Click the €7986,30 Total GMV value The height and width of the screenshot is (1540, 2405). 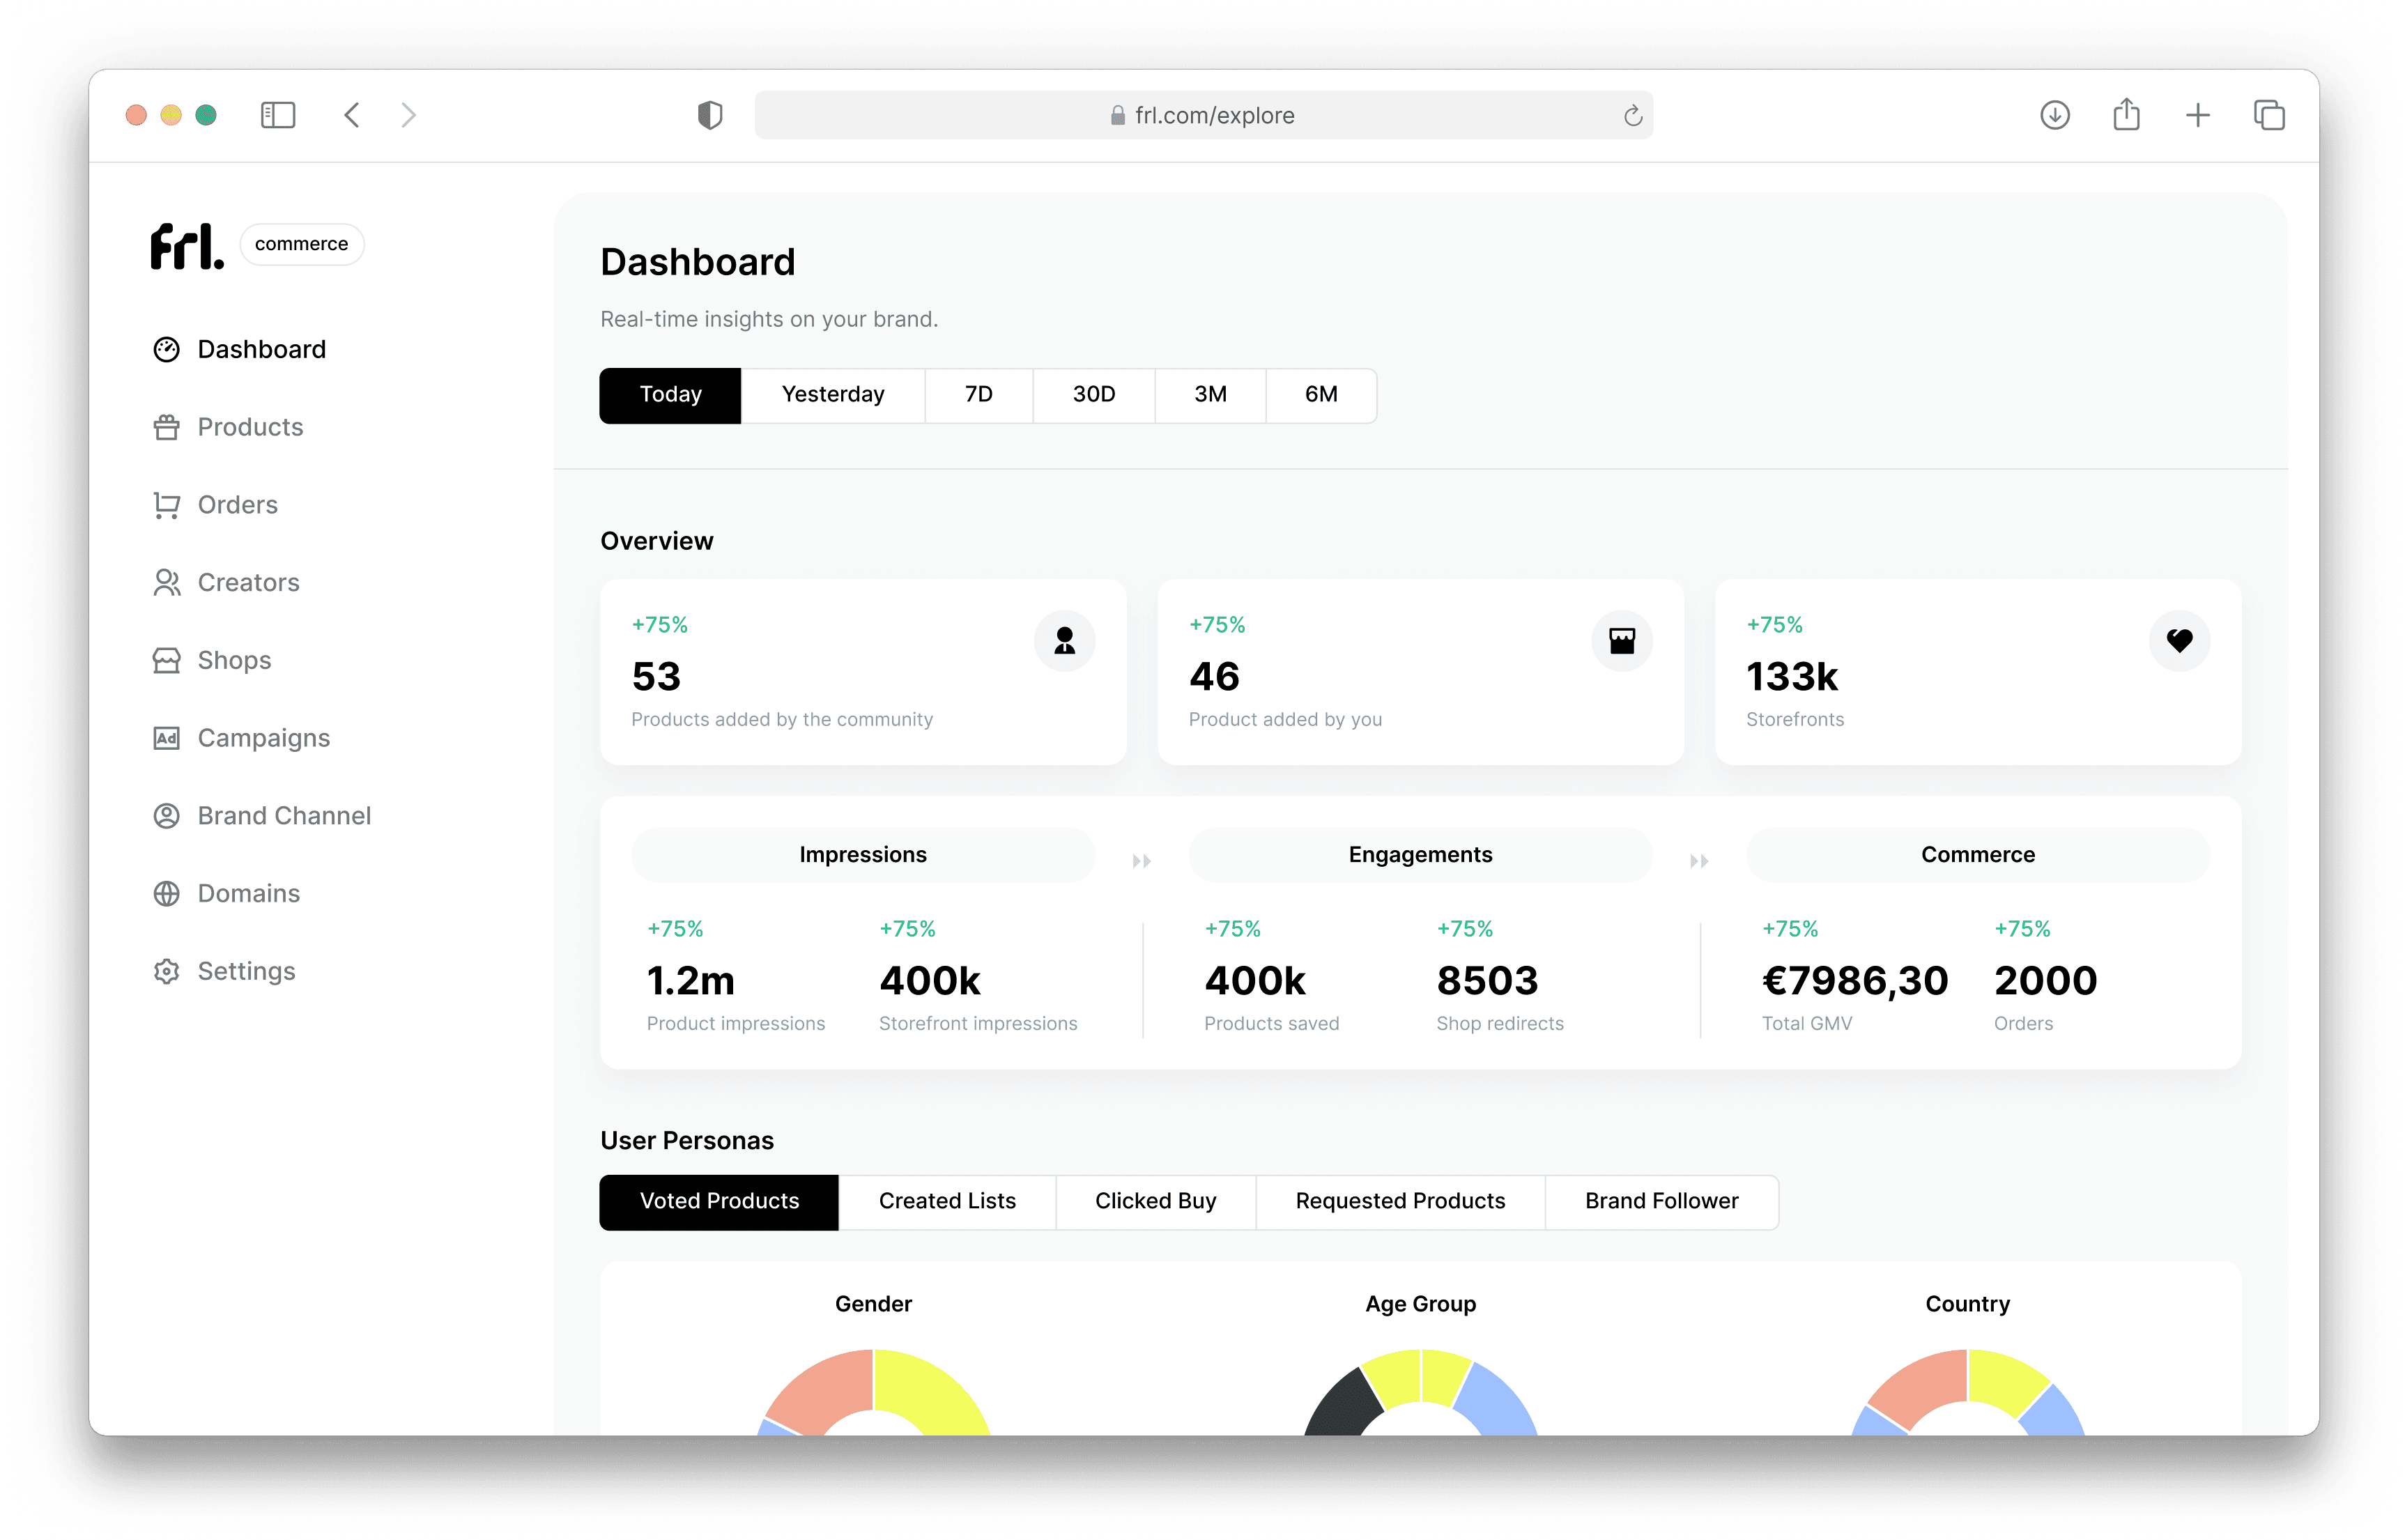1855,981
